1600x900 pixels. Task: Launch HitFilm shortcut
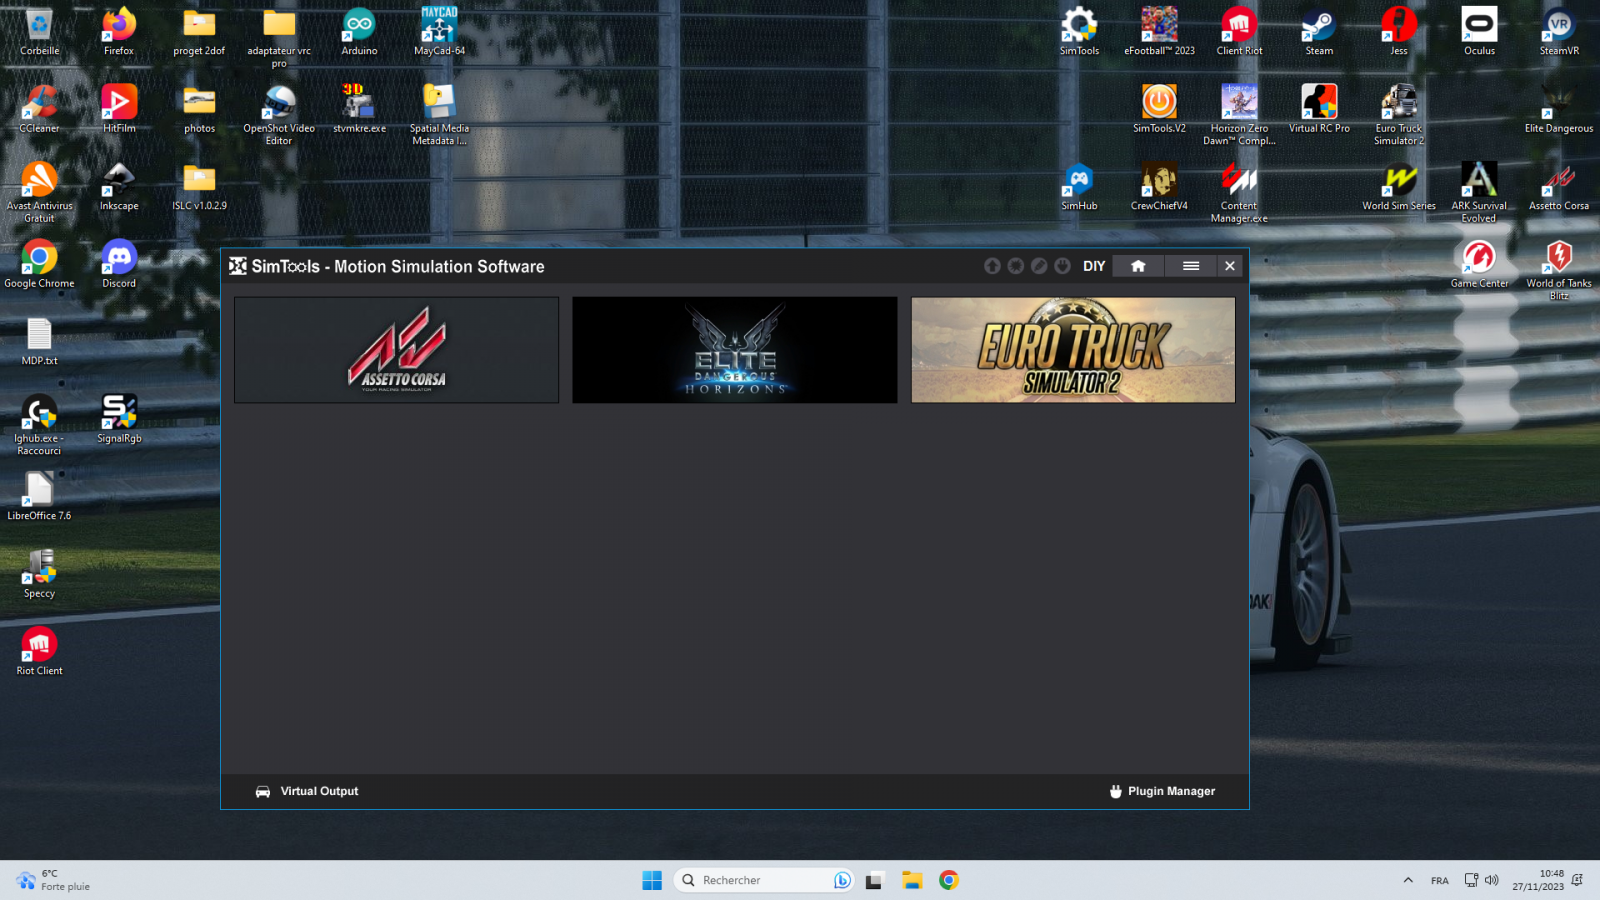(x=119, y=109)
